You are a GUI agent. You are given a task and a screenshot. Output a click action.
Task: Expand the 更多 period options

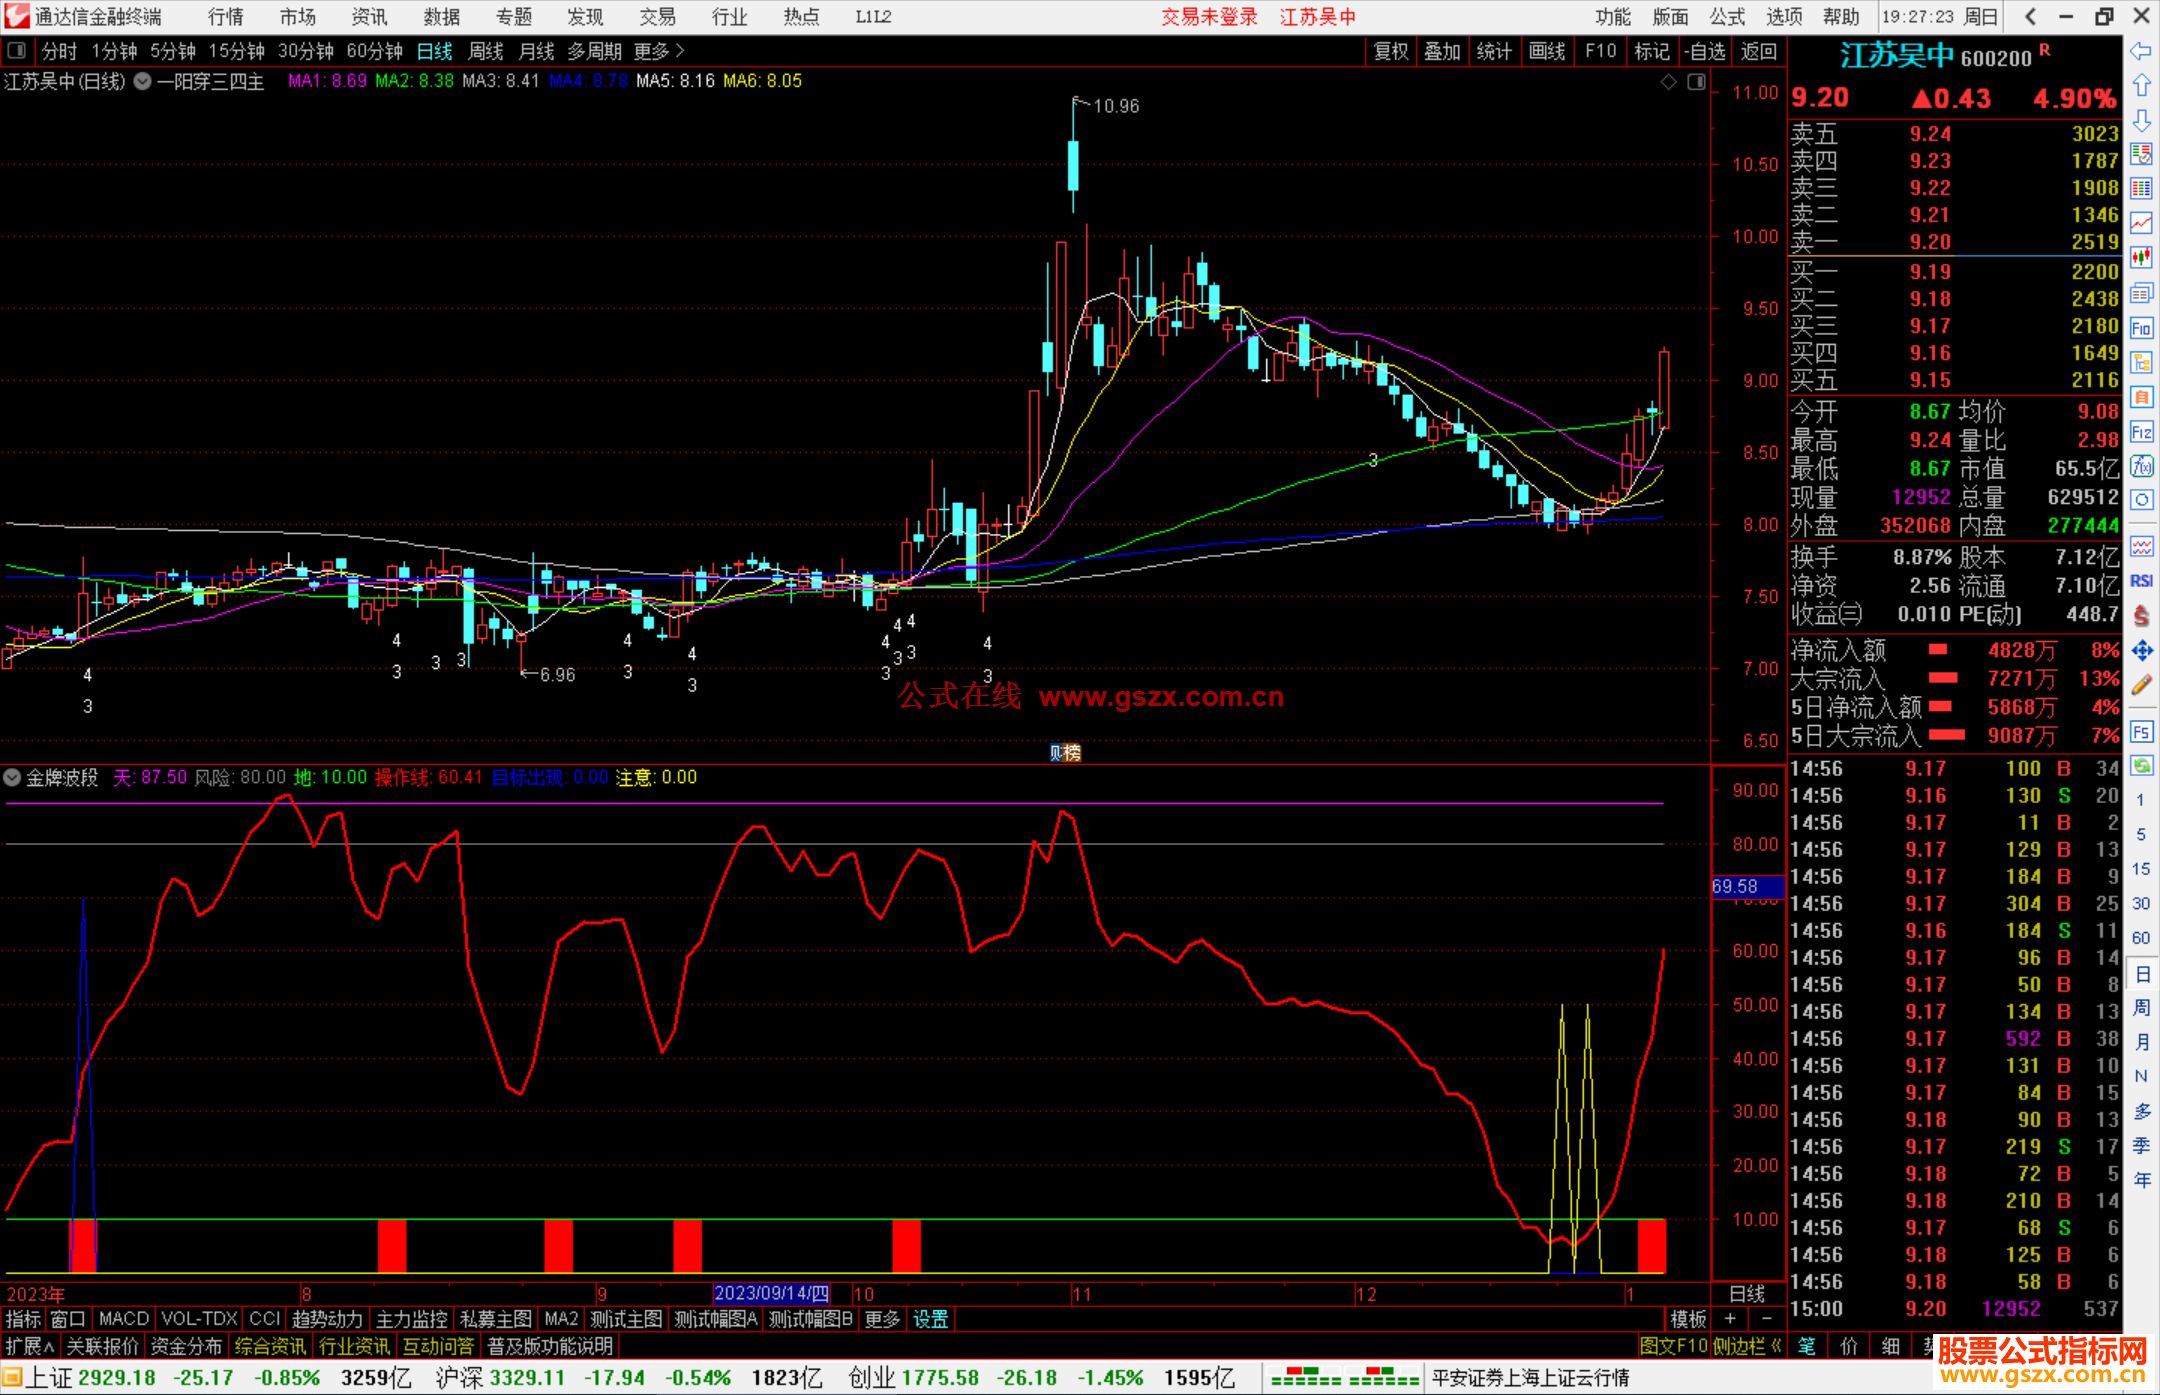click(x=659, y=51)
